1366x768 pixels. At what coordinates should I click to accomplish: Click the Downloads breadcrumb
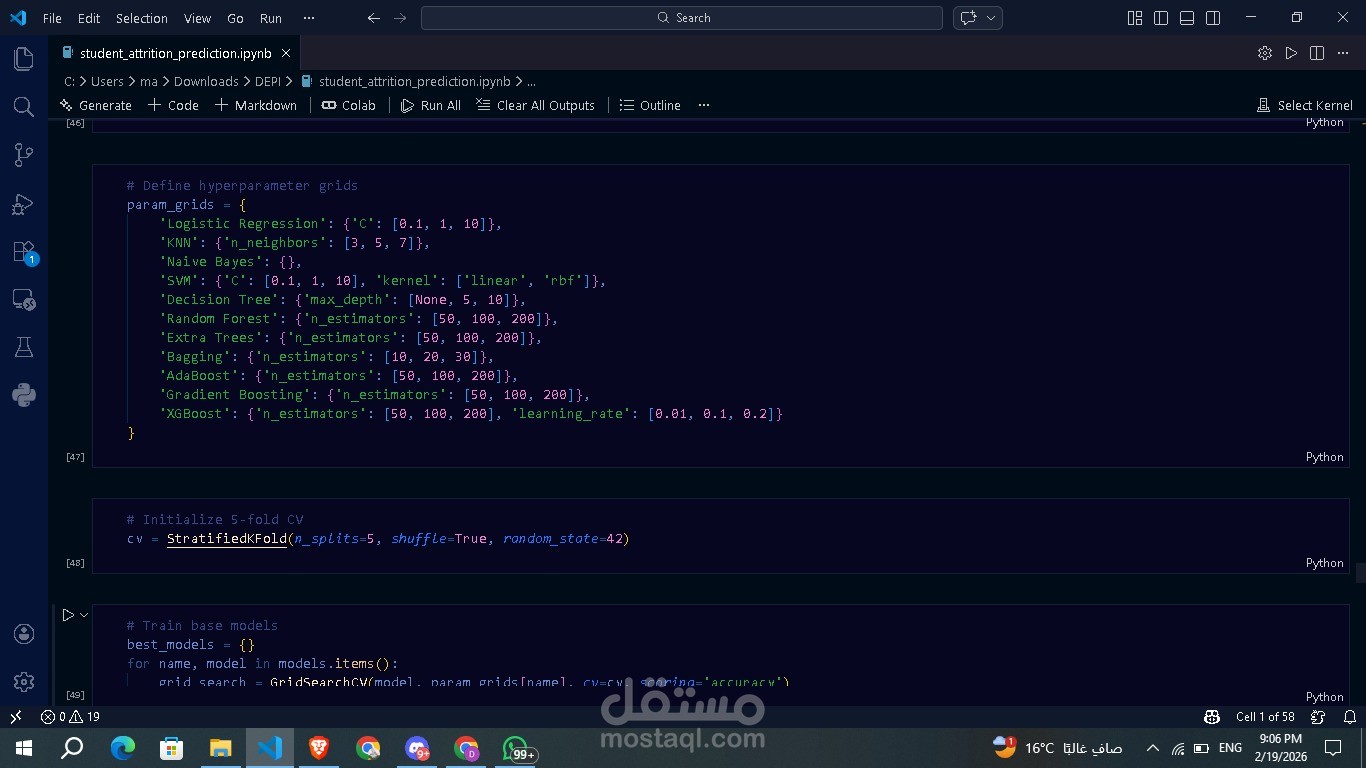coord(206,82)
